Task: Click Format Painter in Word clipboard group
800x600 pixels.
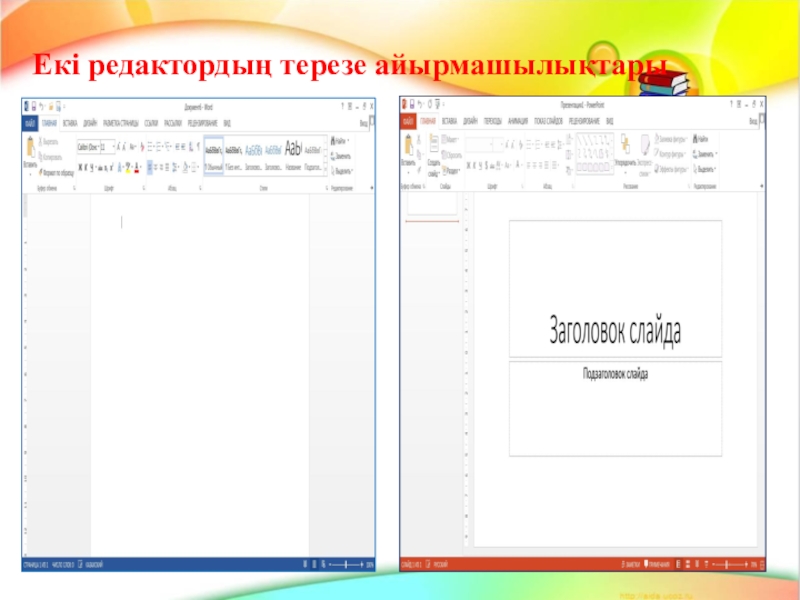Action: point(57,173)
